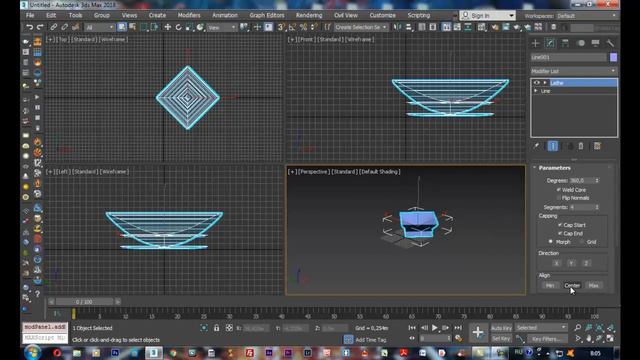Set lathe direction to Y
The height and width of the screenshot is (360, 640).
point(571,263)
